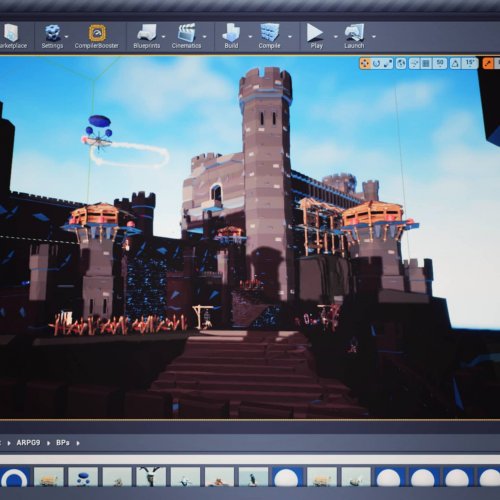Expand the Cinematics dropdown arrow
The image size is (500, 500).
pos(205,37)
